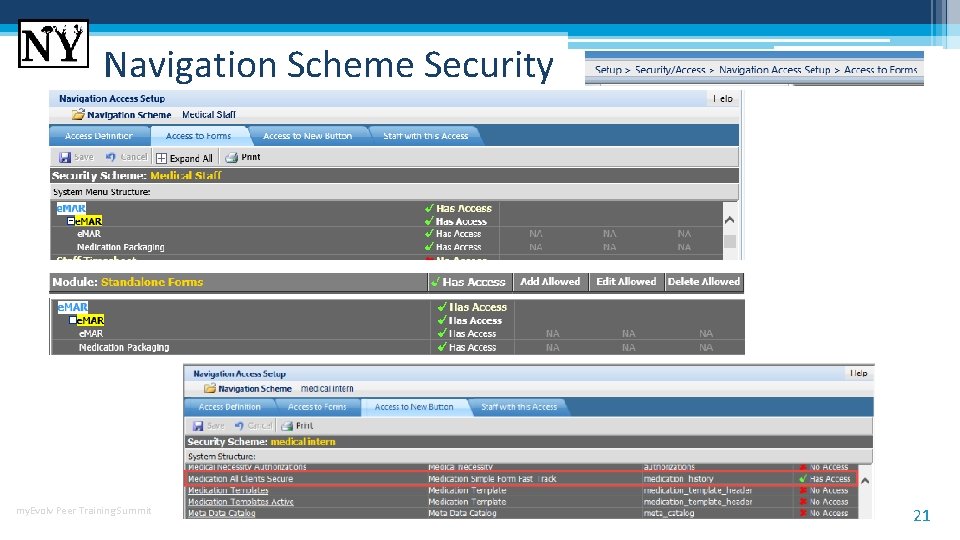Screen dimensions: 960x540
Task: Click Navigation Scheme folder icon beside Medical Staff
Action: (78, 114)
